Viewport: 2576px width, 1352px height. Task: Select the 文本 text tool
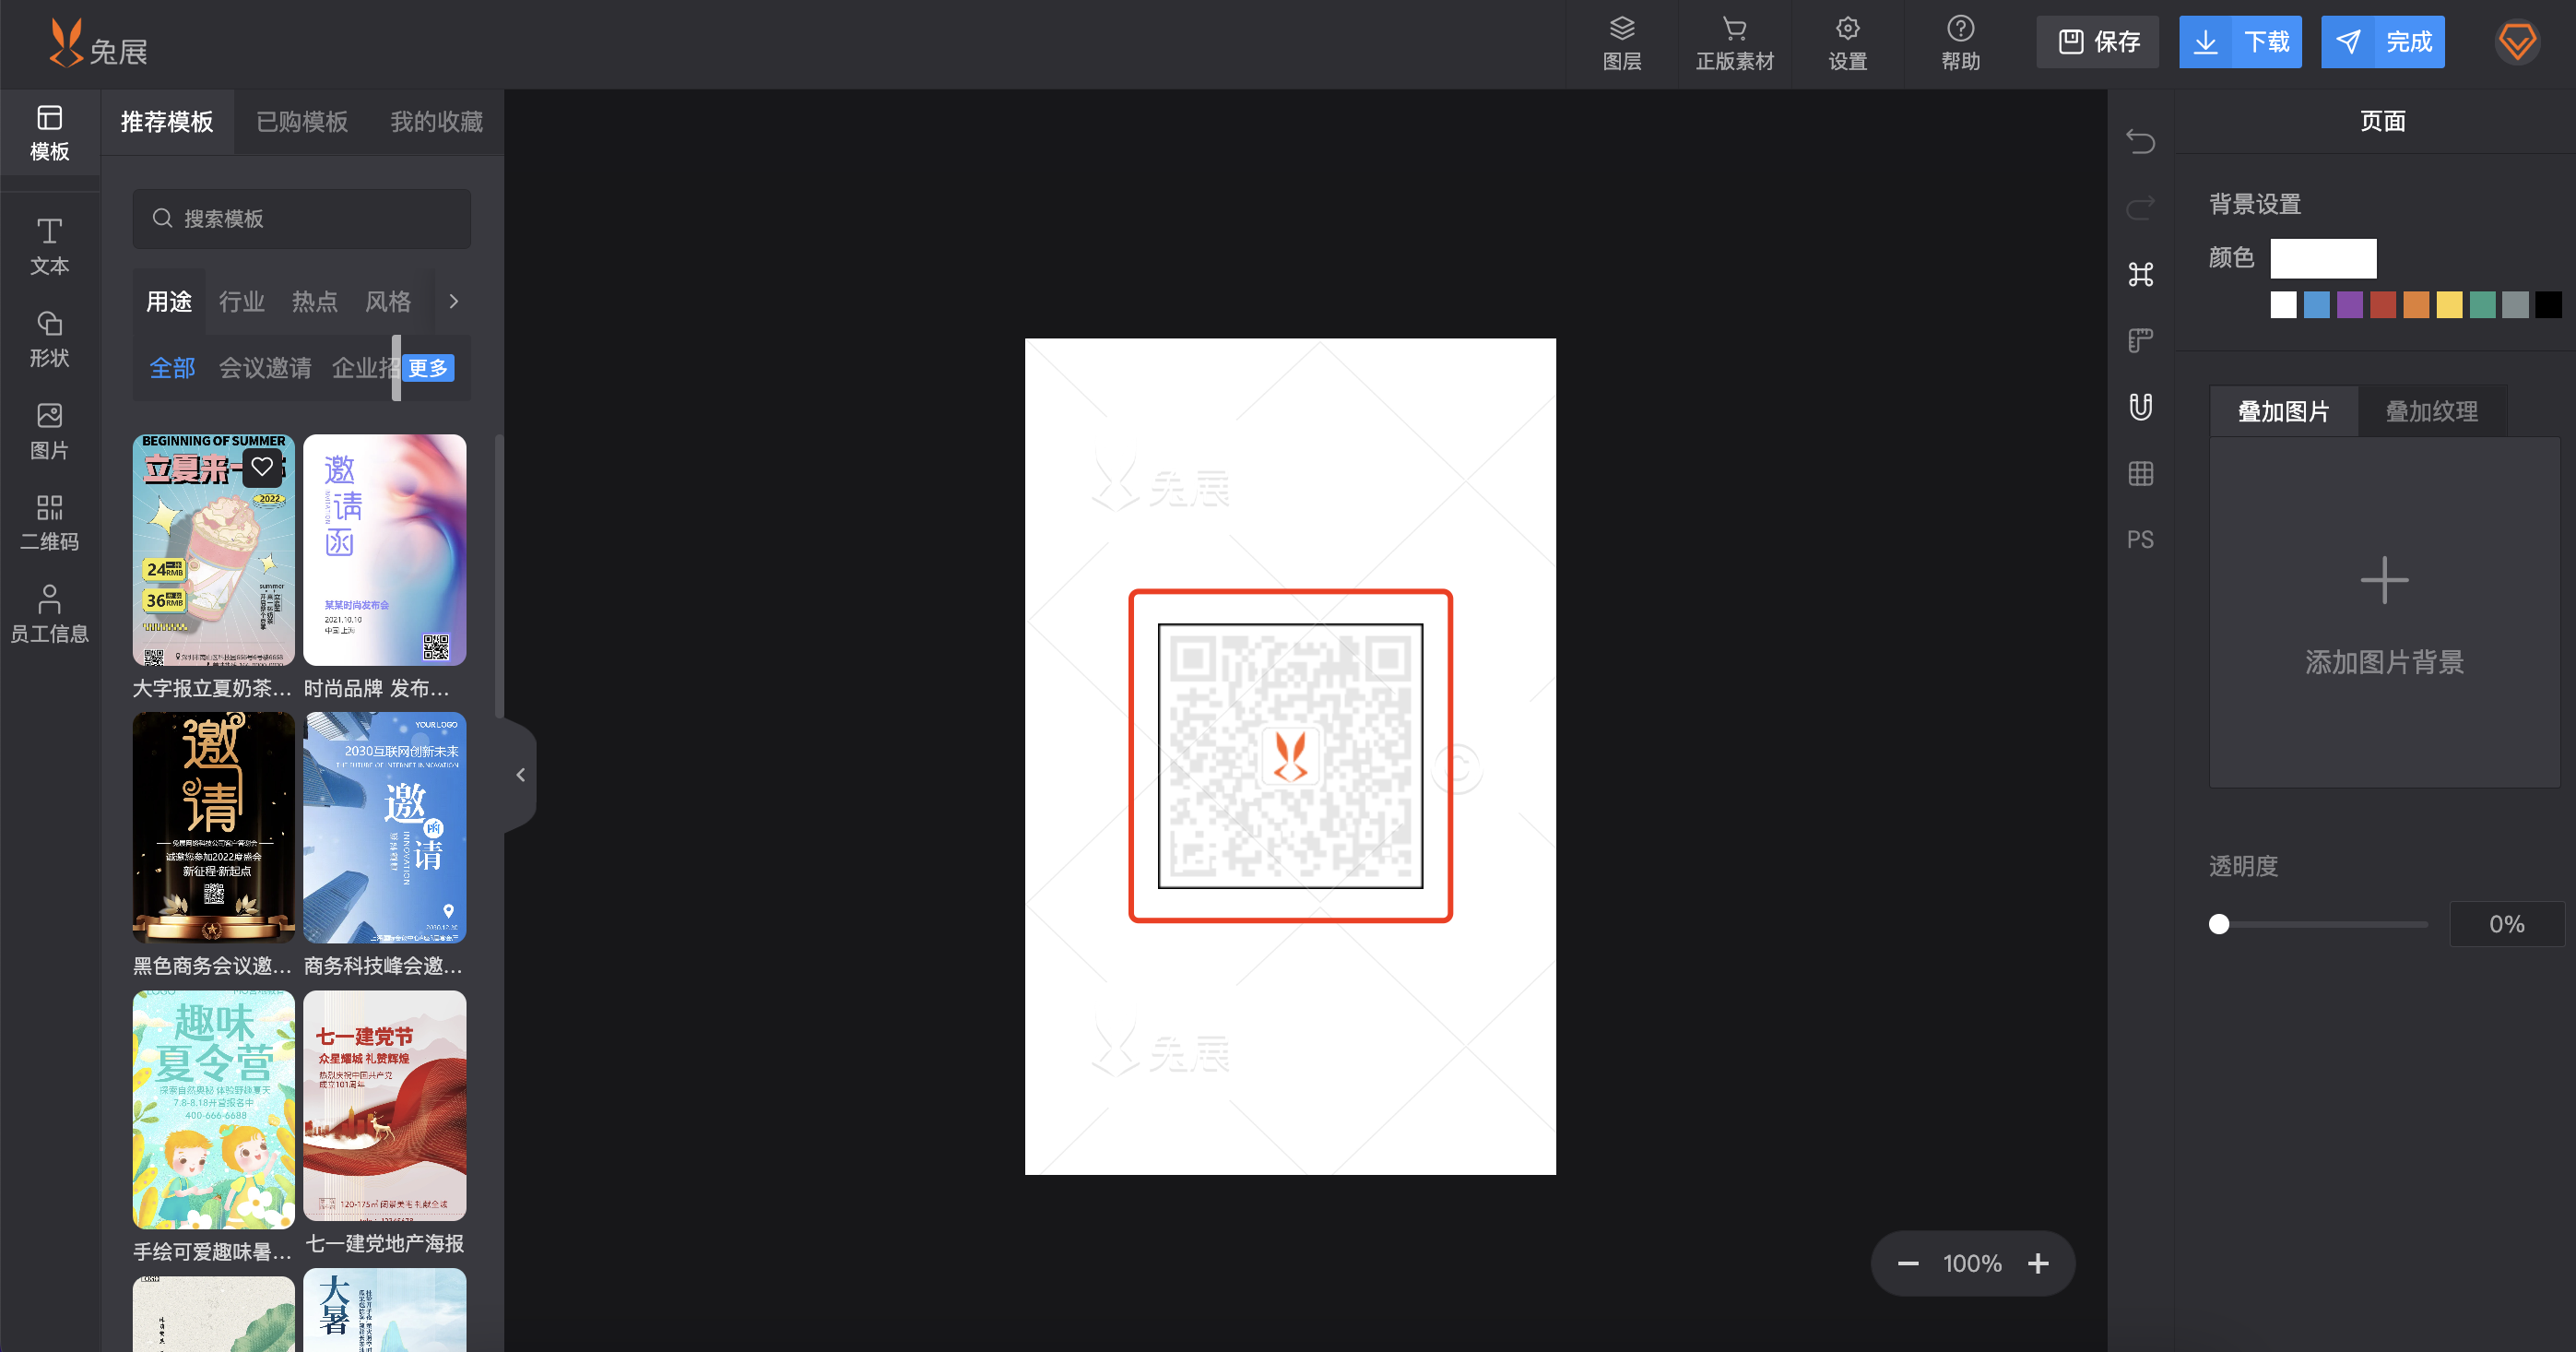coord(49,246)
